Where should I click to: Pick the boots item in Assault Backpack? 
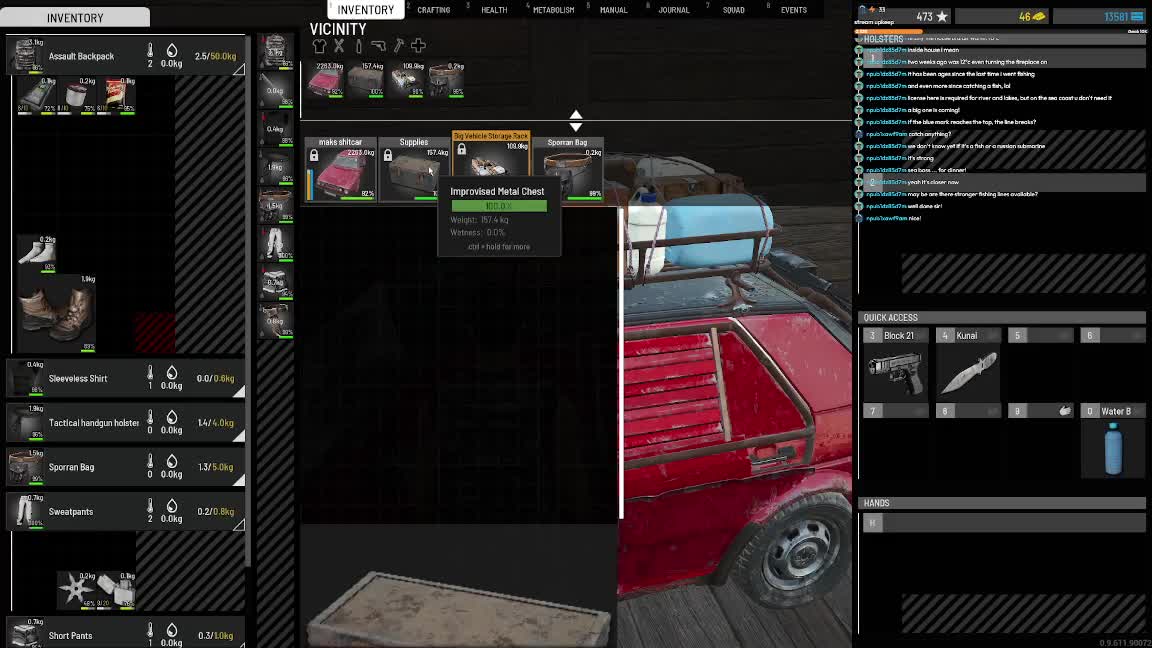tap(58, 311)
